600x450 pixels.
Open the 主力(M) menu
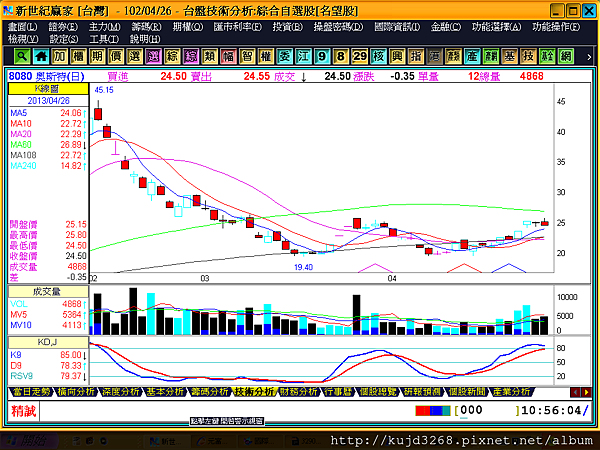click(x=104, y=27)
